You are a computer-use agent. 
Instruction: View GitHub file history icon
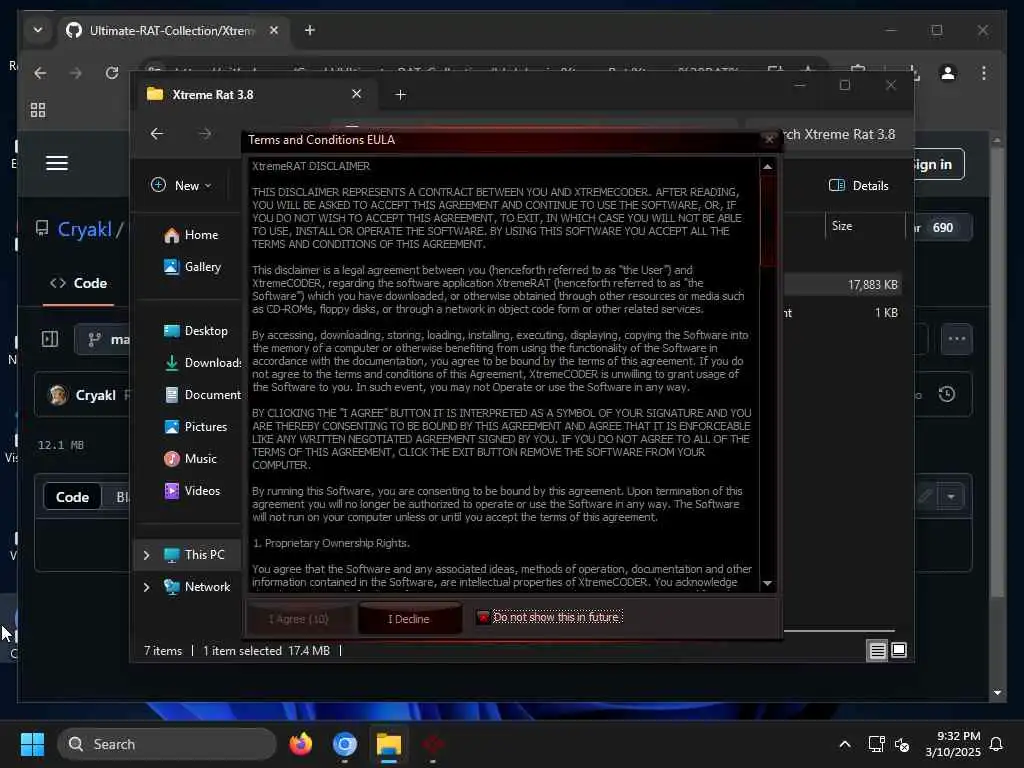(x=947, y=394)
